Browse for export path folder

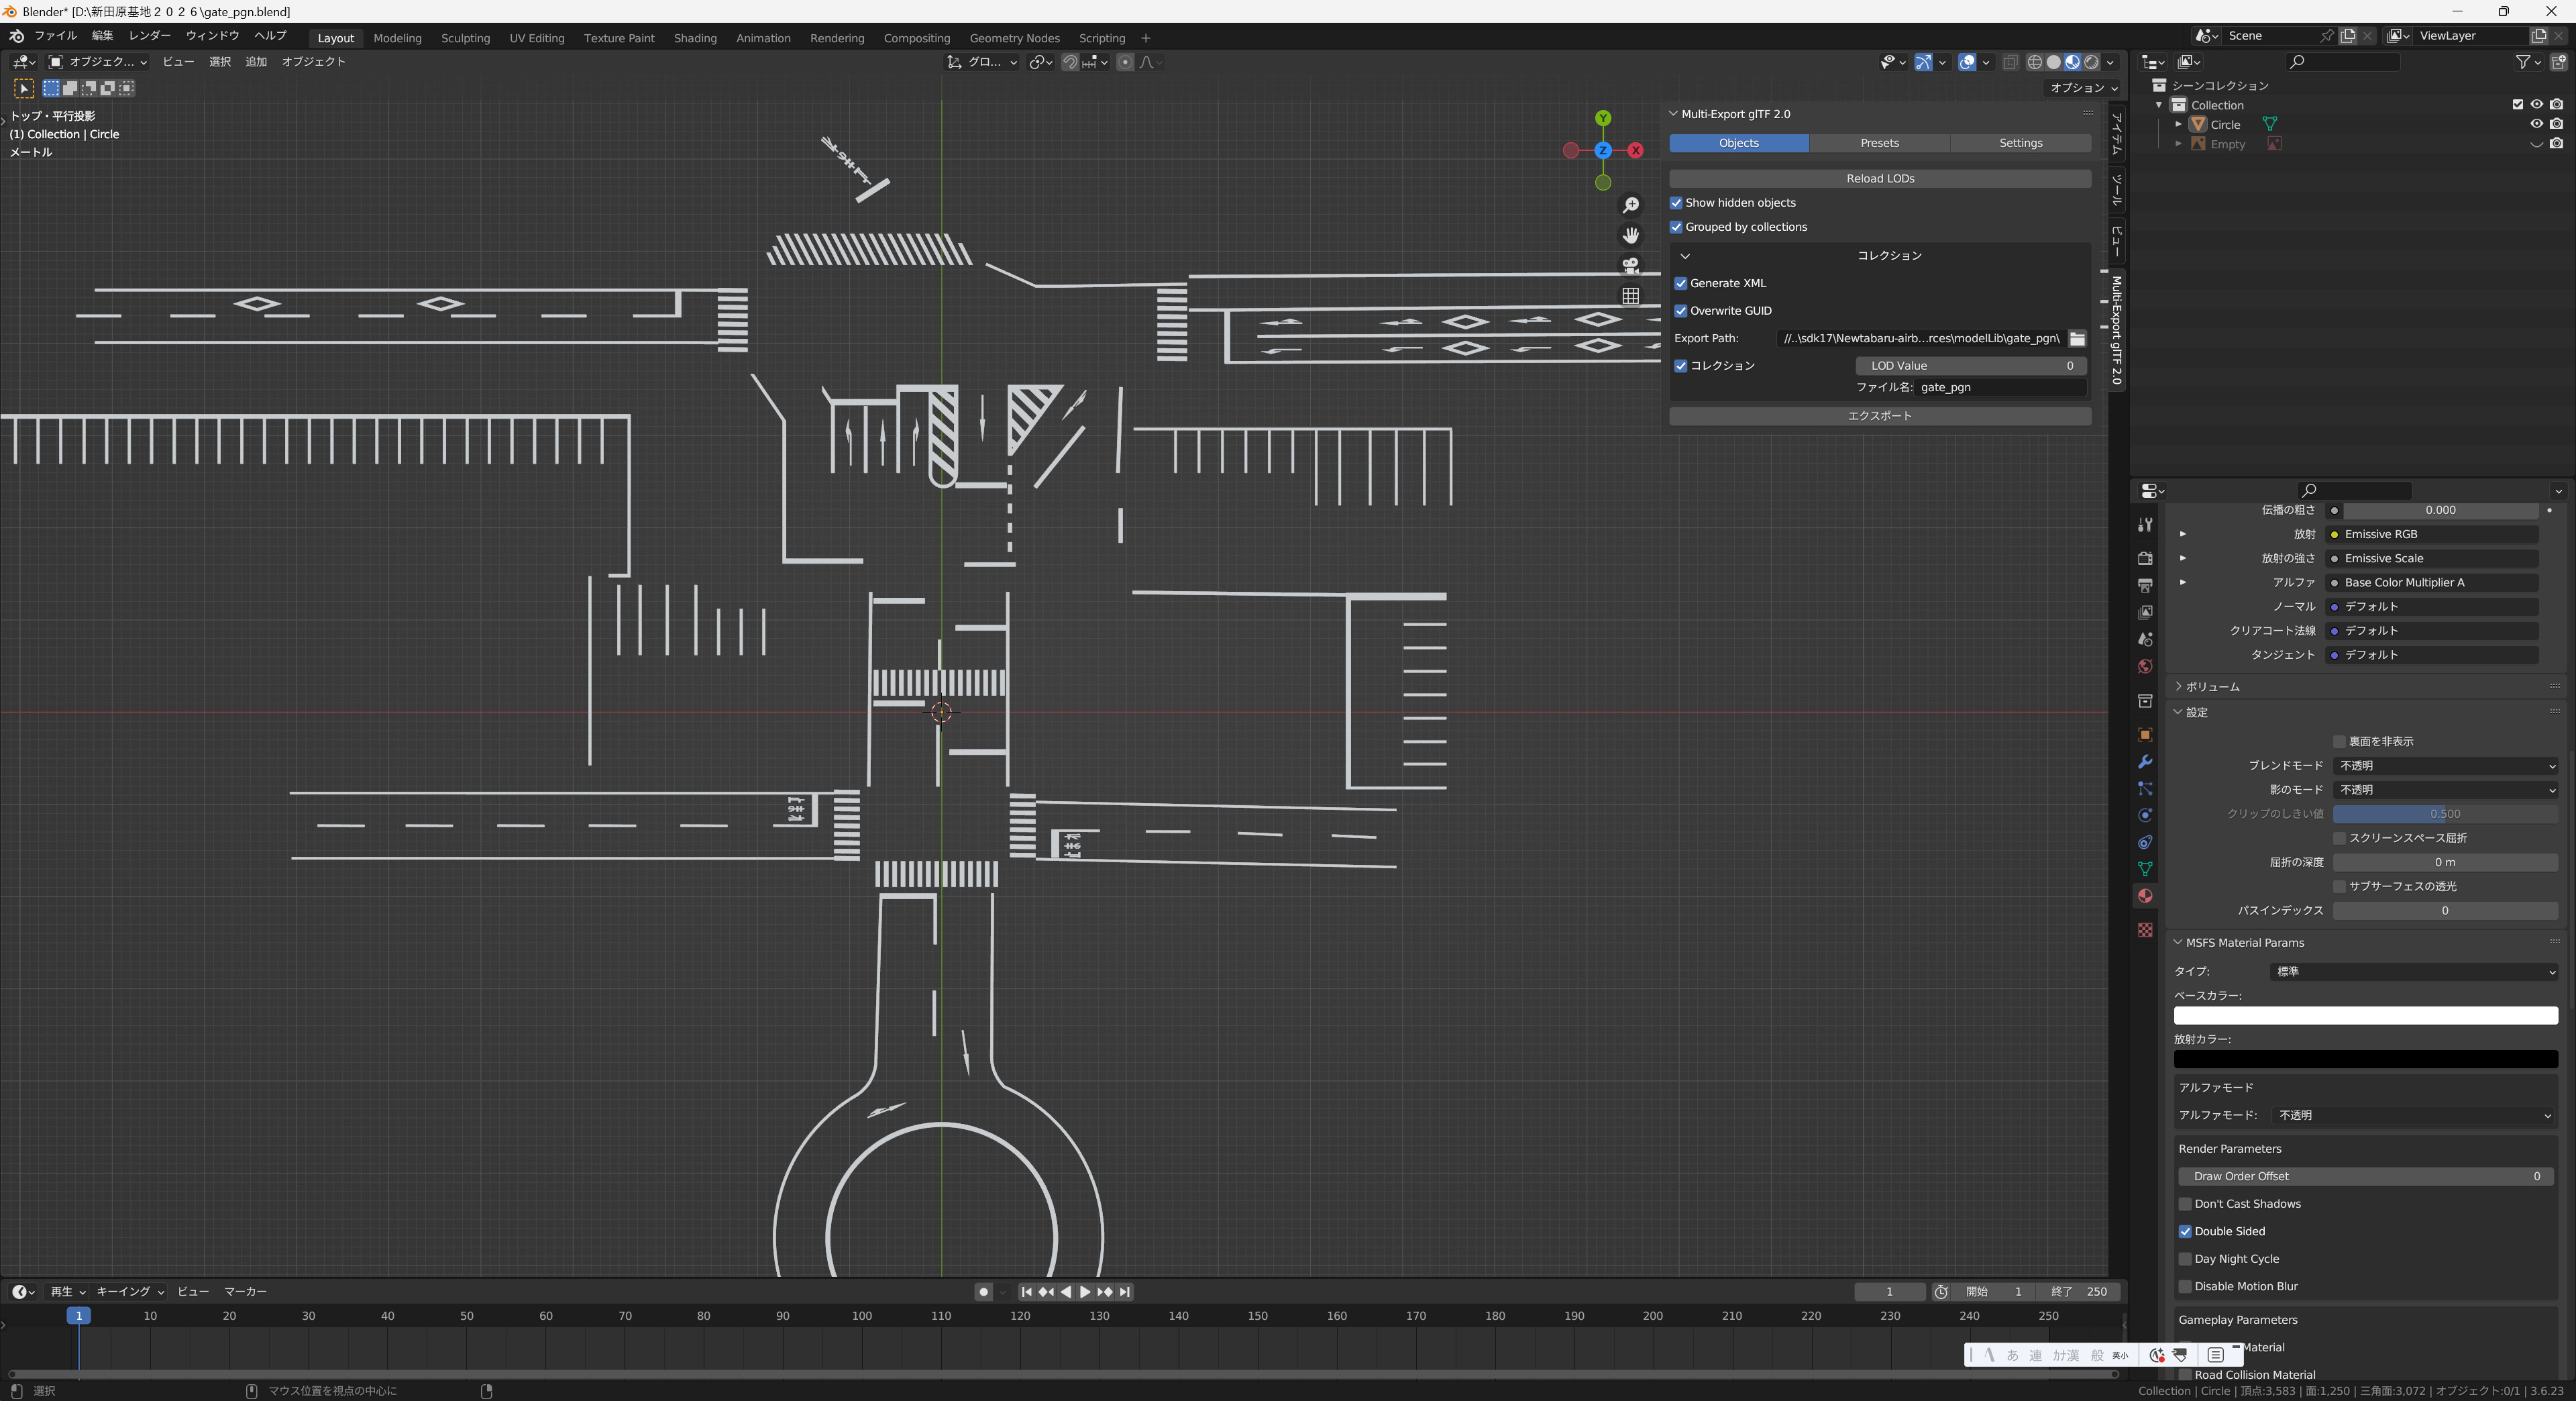(x=2077, y=339)
